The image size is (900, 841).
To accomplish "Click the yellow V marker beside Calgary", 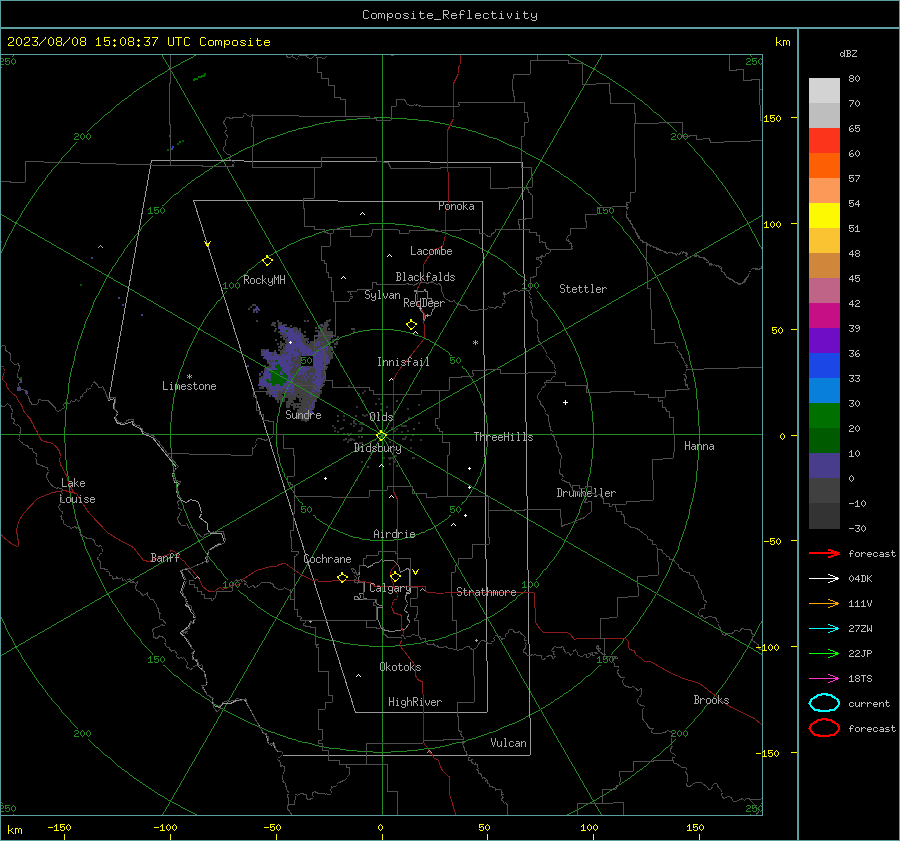I will coord(416,572).
